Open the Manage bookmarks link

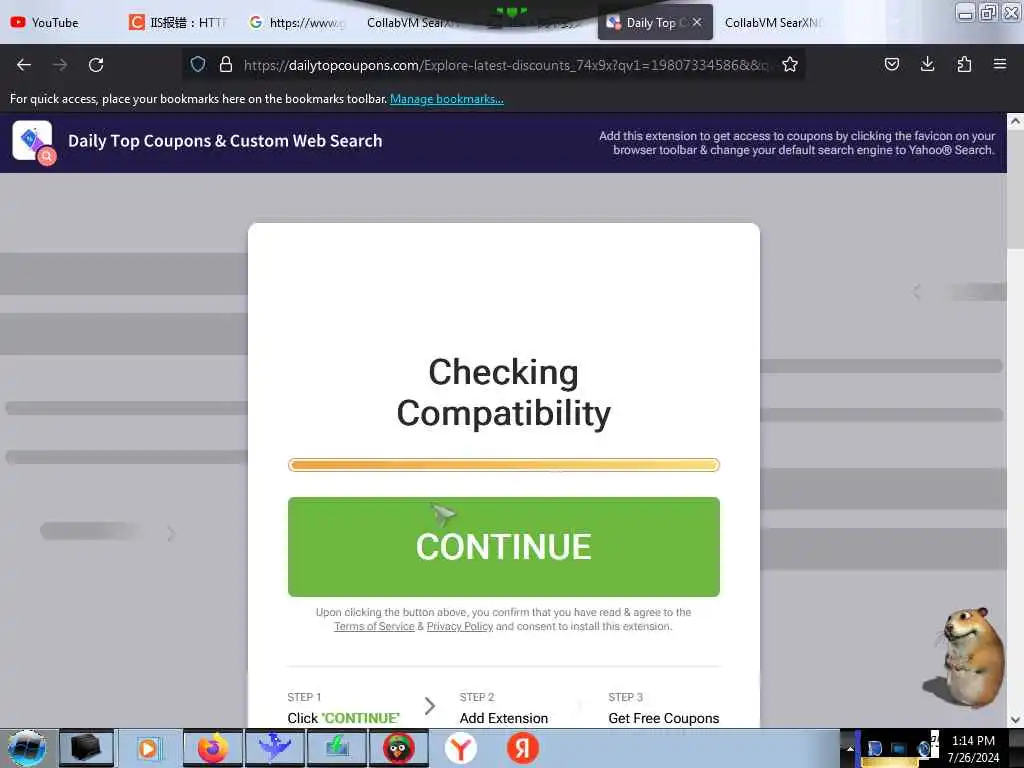pyautogui.click(x=447, y=99)
